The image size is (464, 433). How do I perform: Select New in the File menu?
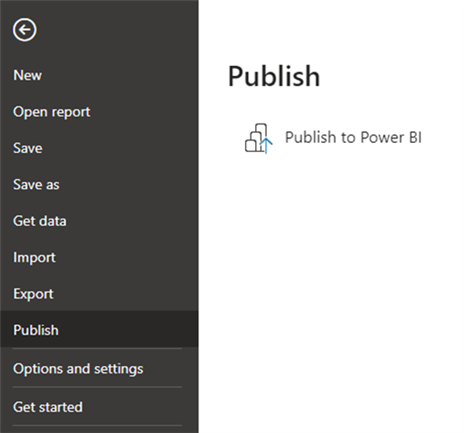[x=28, y=75]
